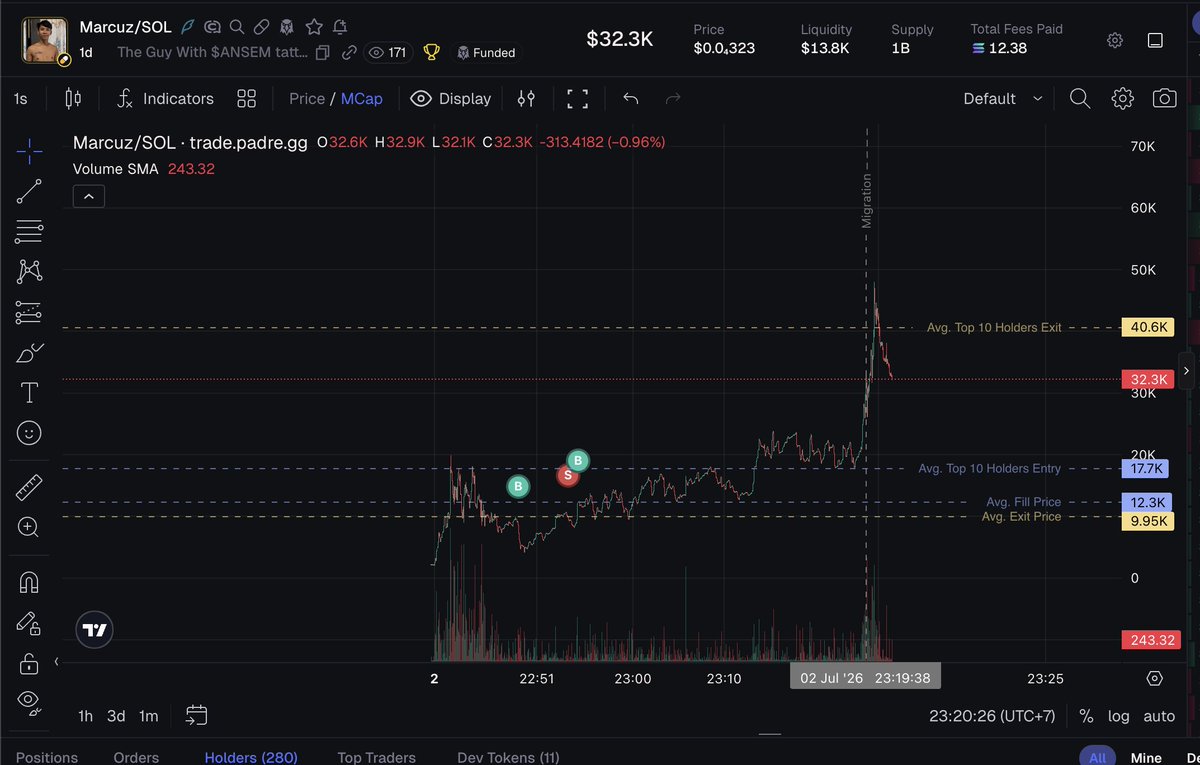The width and height of the screenshot is (1200, 765).
Task: Switch the chart to MCap mode
Action: point(361,98)
